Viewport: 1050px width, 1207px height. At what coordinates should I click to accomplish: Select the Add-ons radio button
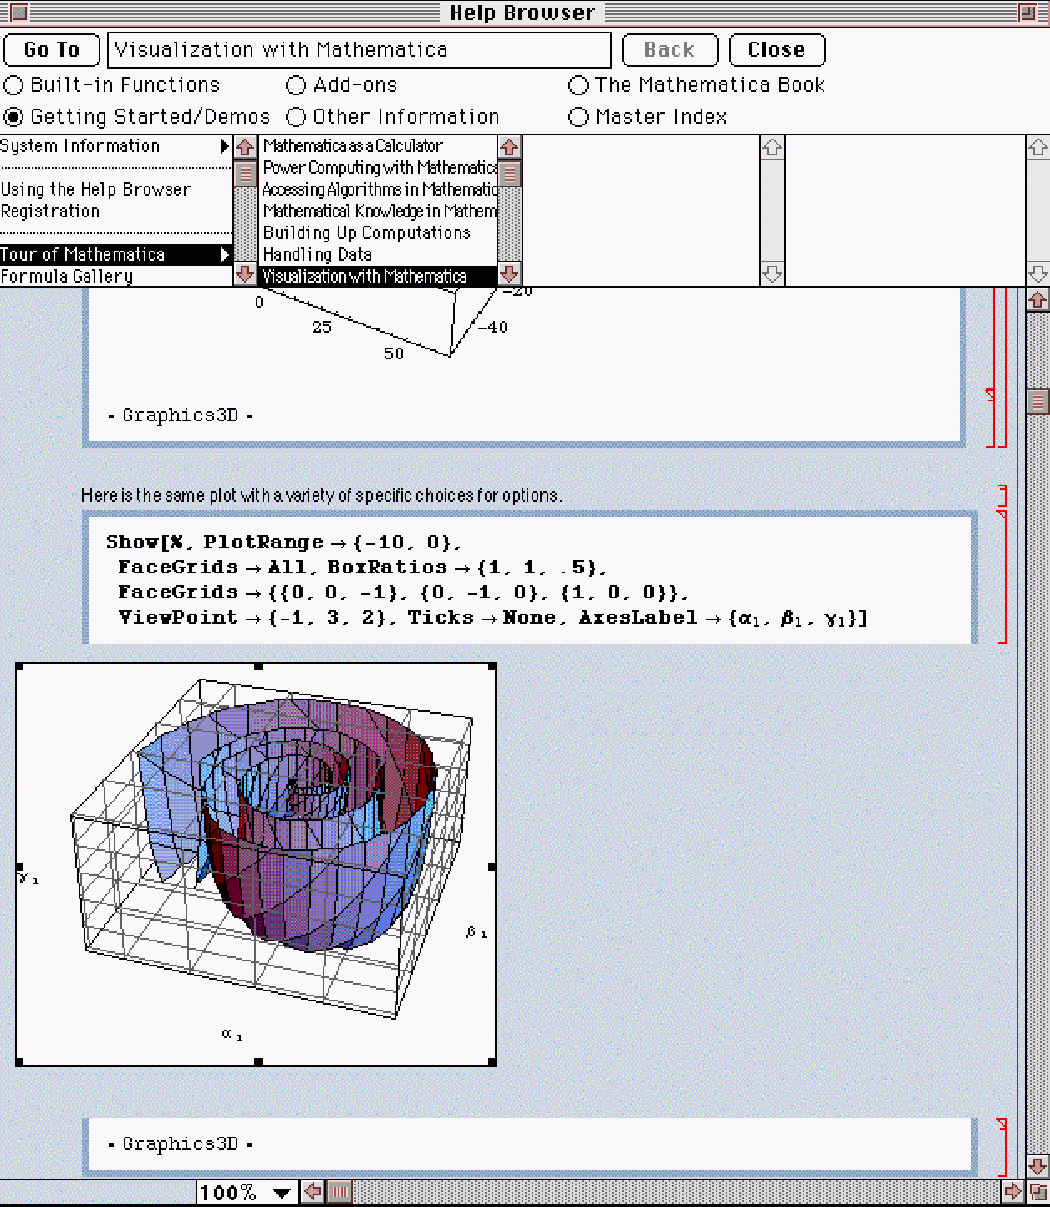coord(296,86)
